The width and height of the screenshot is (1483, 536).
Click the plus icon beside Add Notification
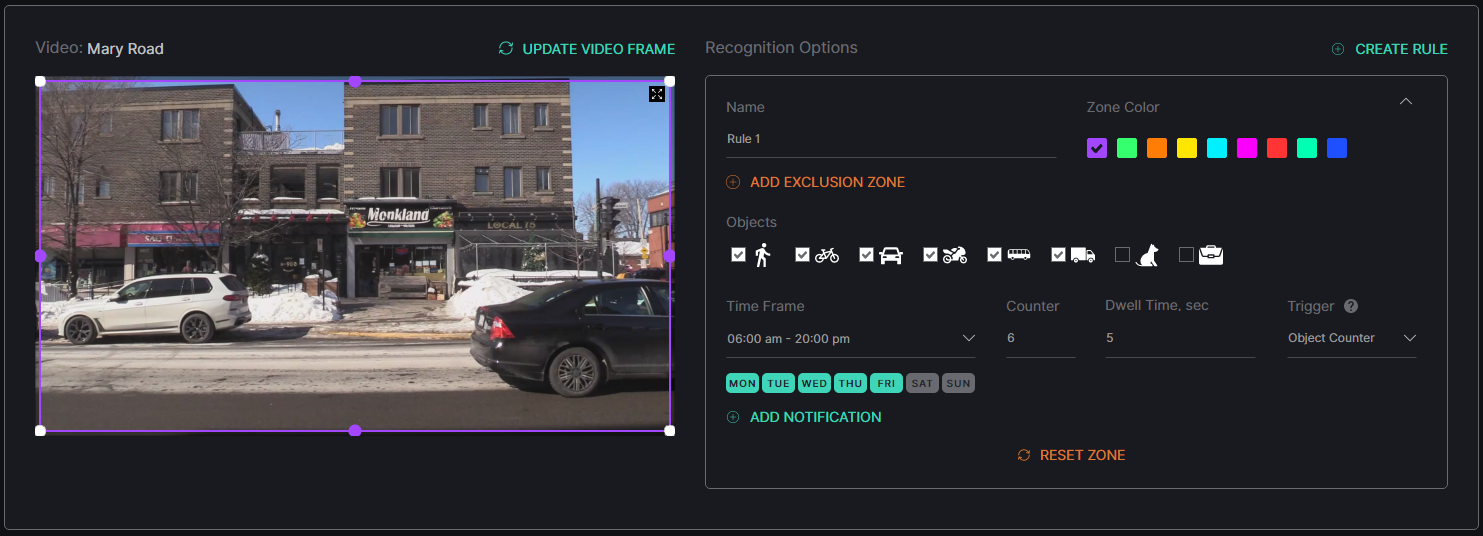coord(733,417)
